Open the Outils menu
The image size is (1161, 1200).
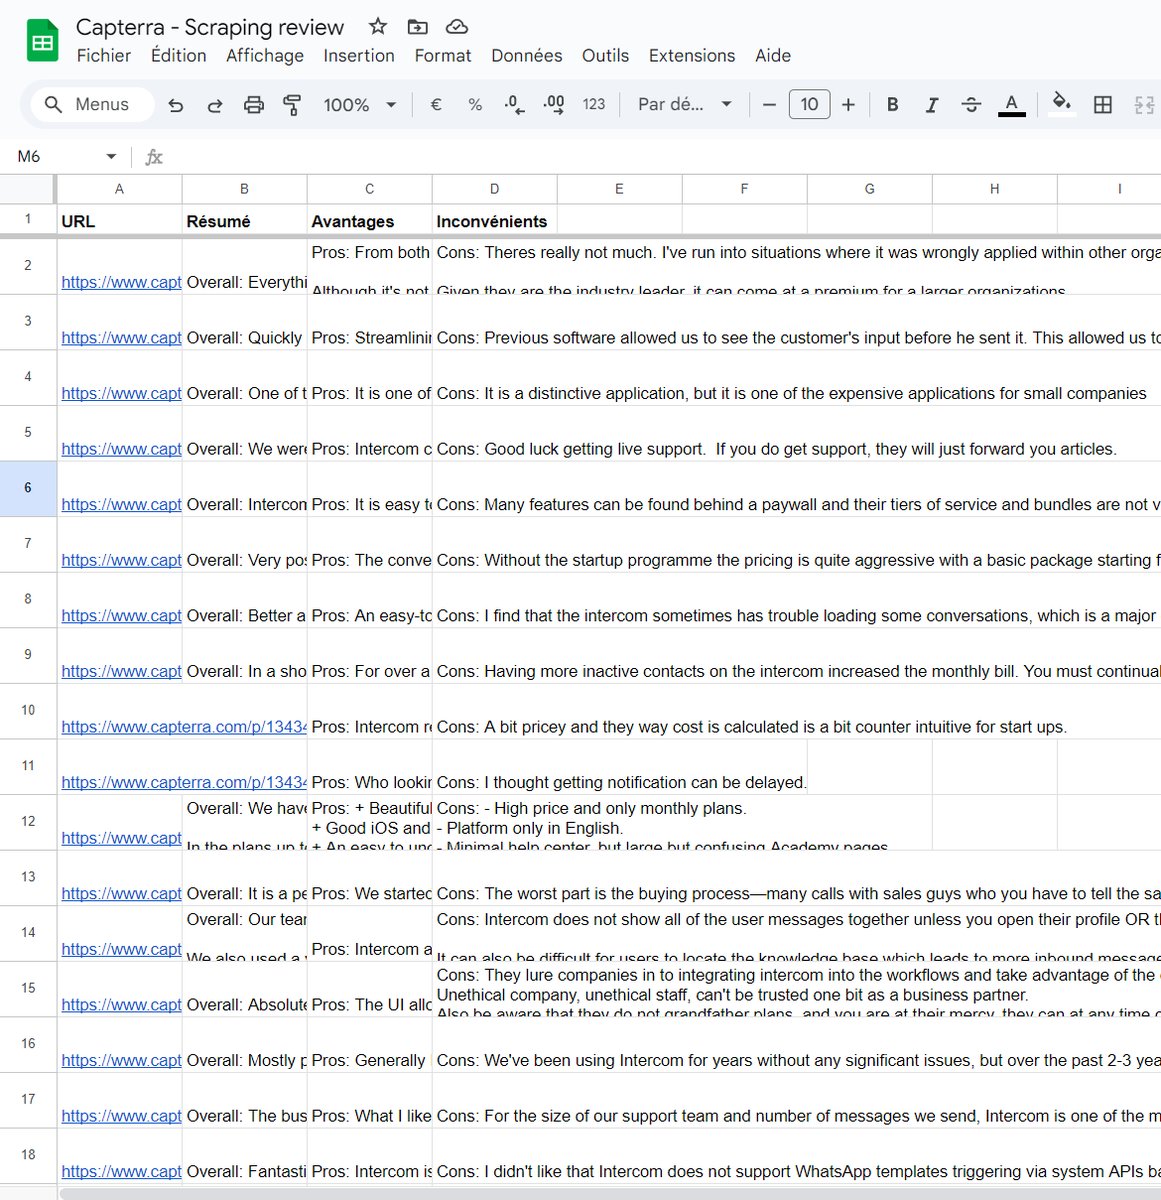(606, 56)
